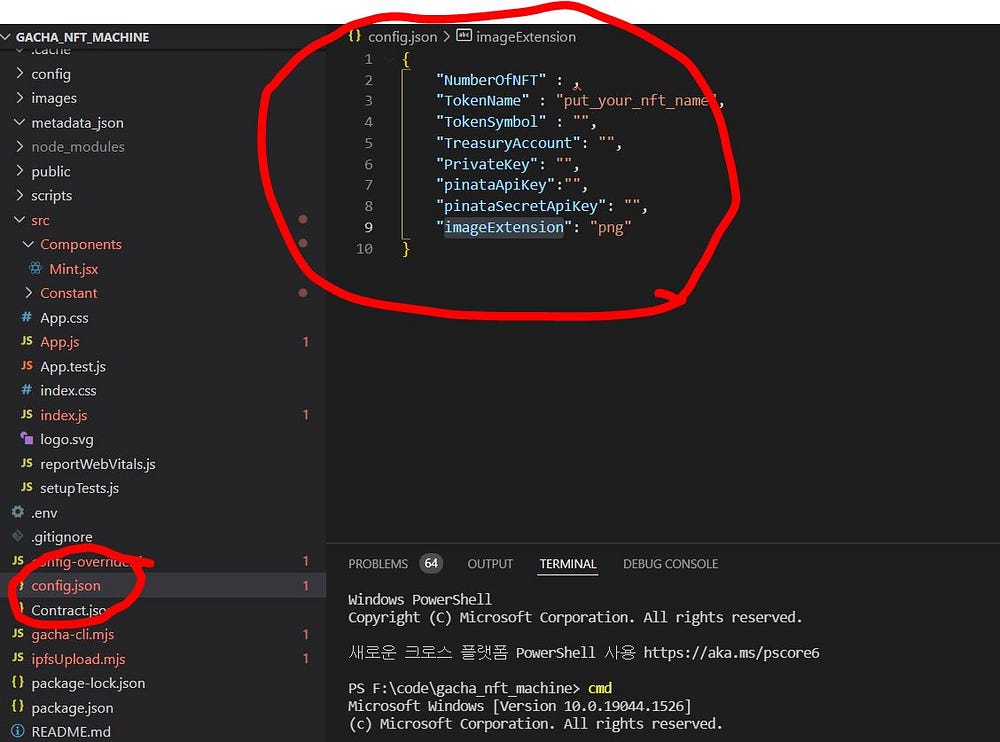Open logo.svg file
This screenshot has height=742, width=1000.
pos(66,440)
